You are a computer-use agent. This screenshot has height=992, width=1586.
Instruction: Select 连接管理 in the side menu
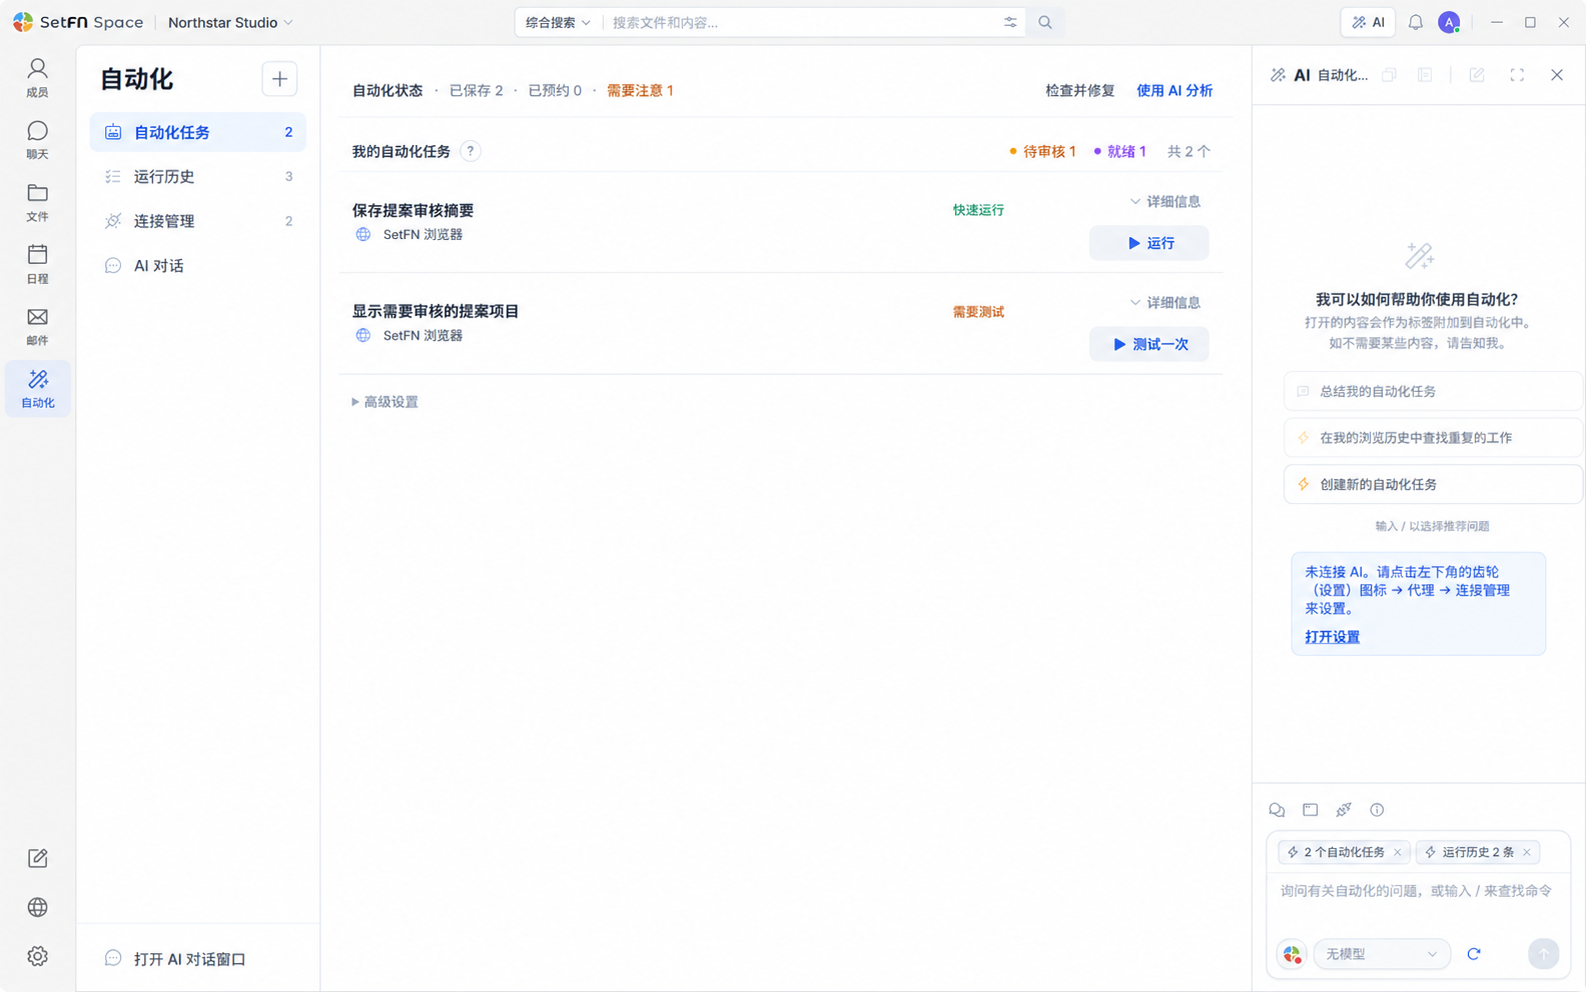point(198,221)
